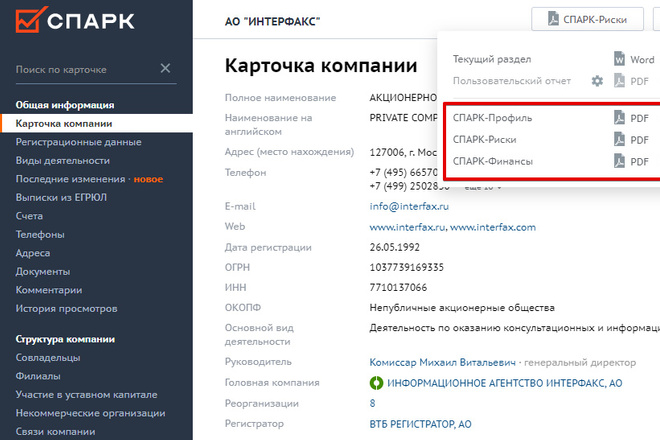The height and width of the screenshot is (440, 660).
Task: Open the 'Совладельцы' sidebar item
Action: click(x=48, y=357)
